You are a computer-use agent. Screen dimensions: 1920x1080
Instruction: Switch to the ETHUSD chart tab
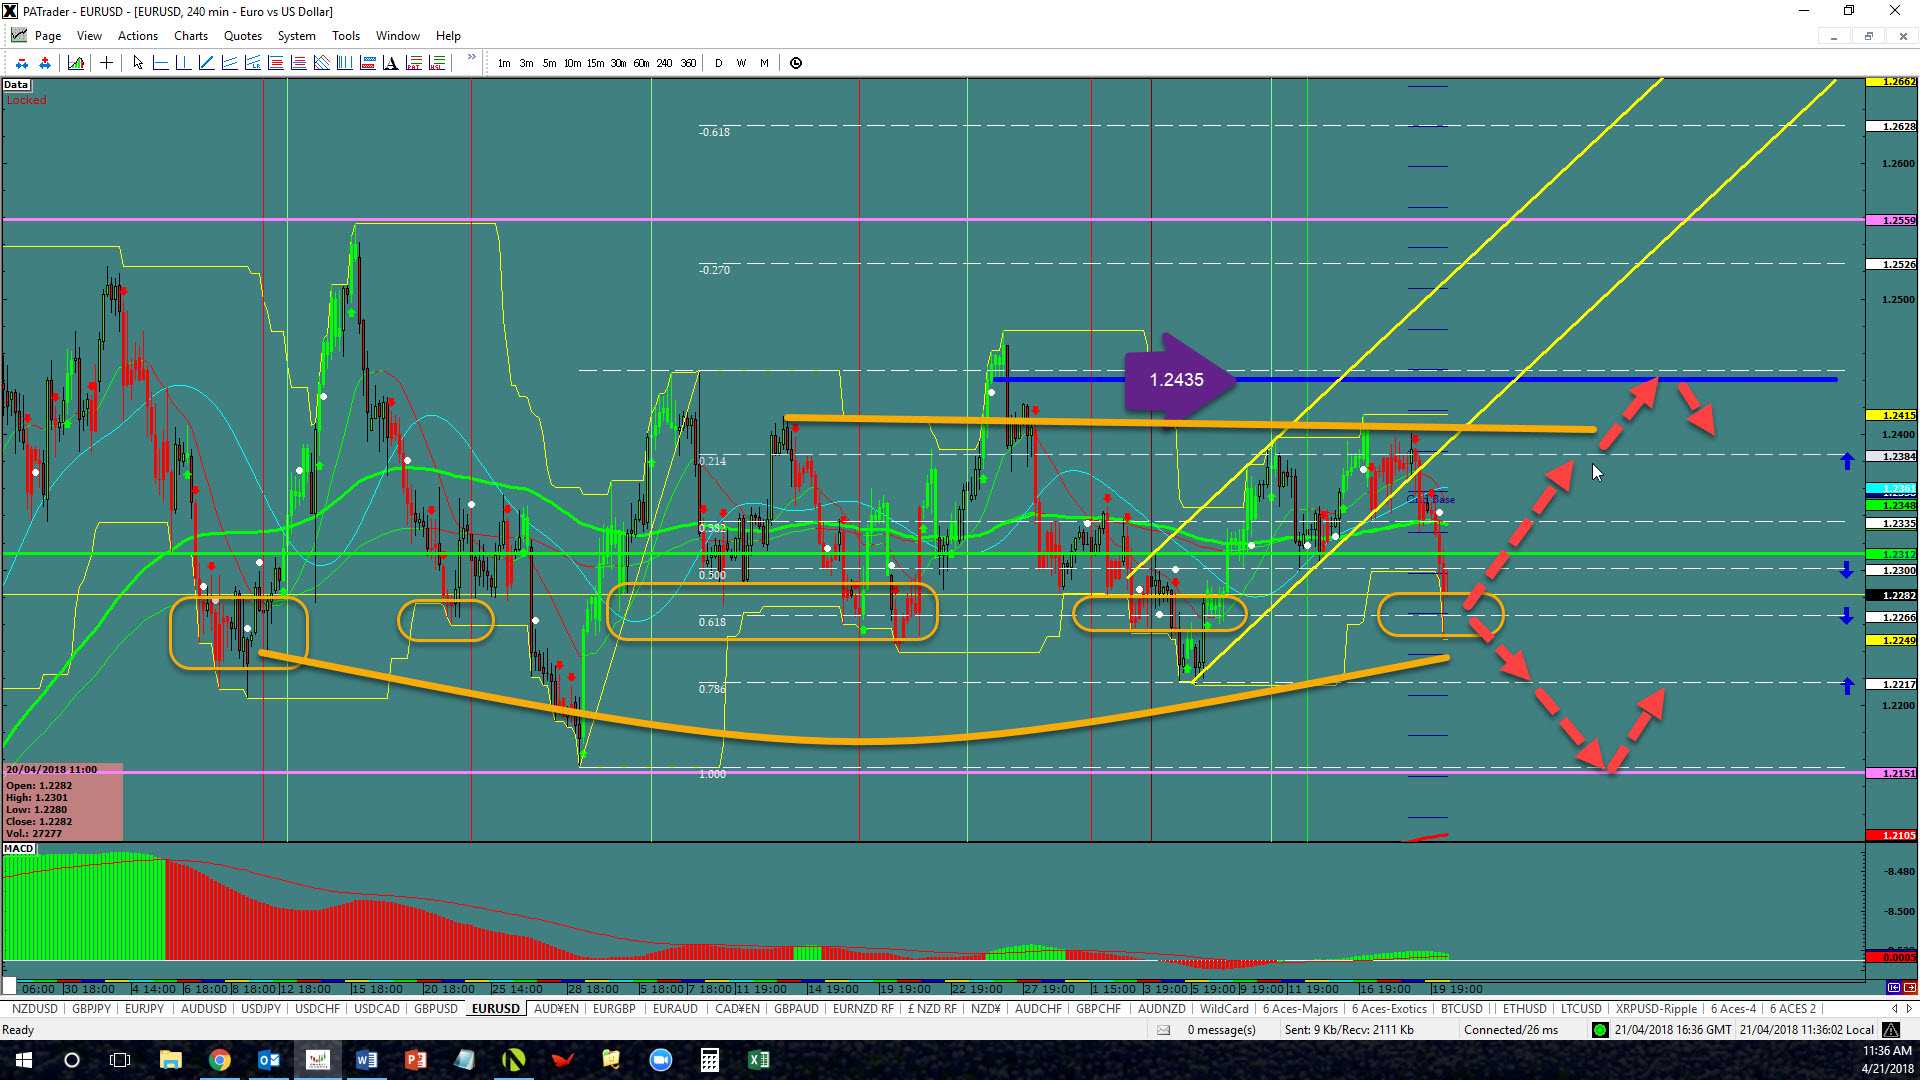1524,1009
